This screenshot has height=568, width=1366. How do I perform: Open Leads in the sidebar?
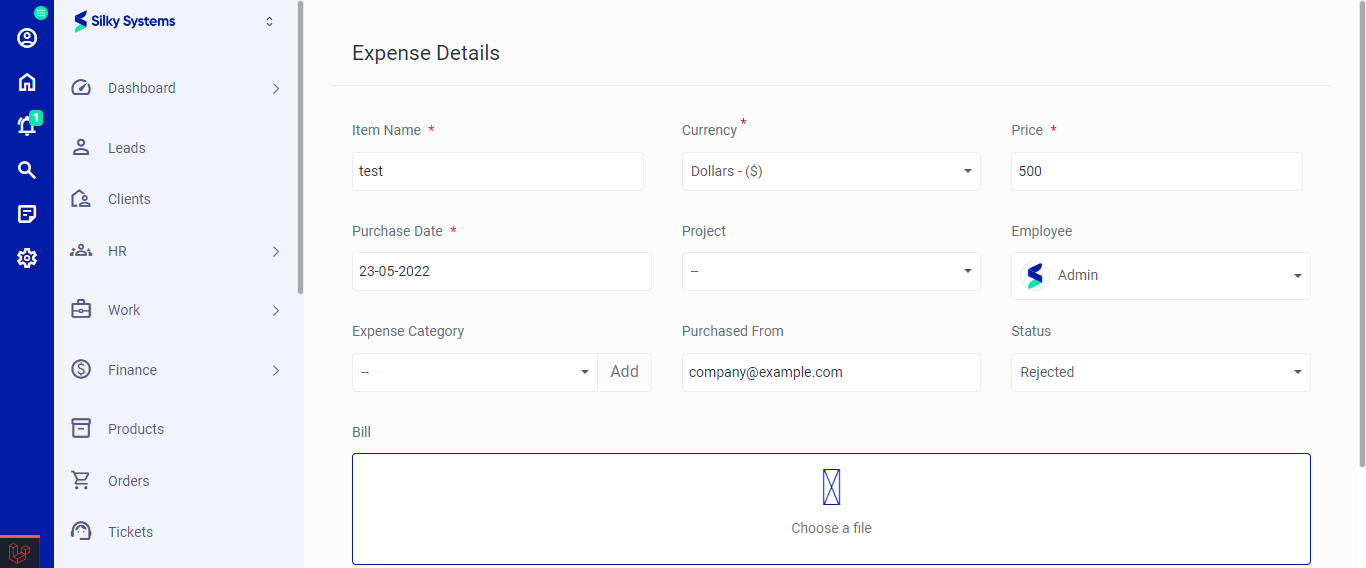click(x=127, y=148)
